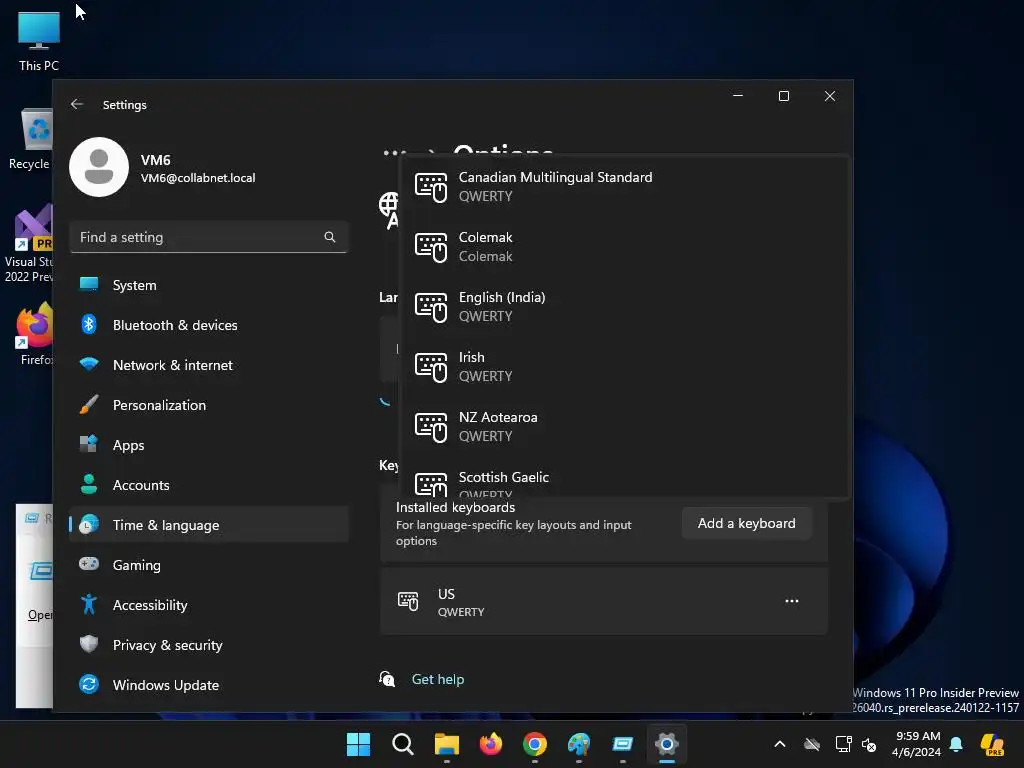The image size is (1024, 768).
Task: Select the Irish keyboard layout
Action: pyautogui.click(x=624, y=367)
